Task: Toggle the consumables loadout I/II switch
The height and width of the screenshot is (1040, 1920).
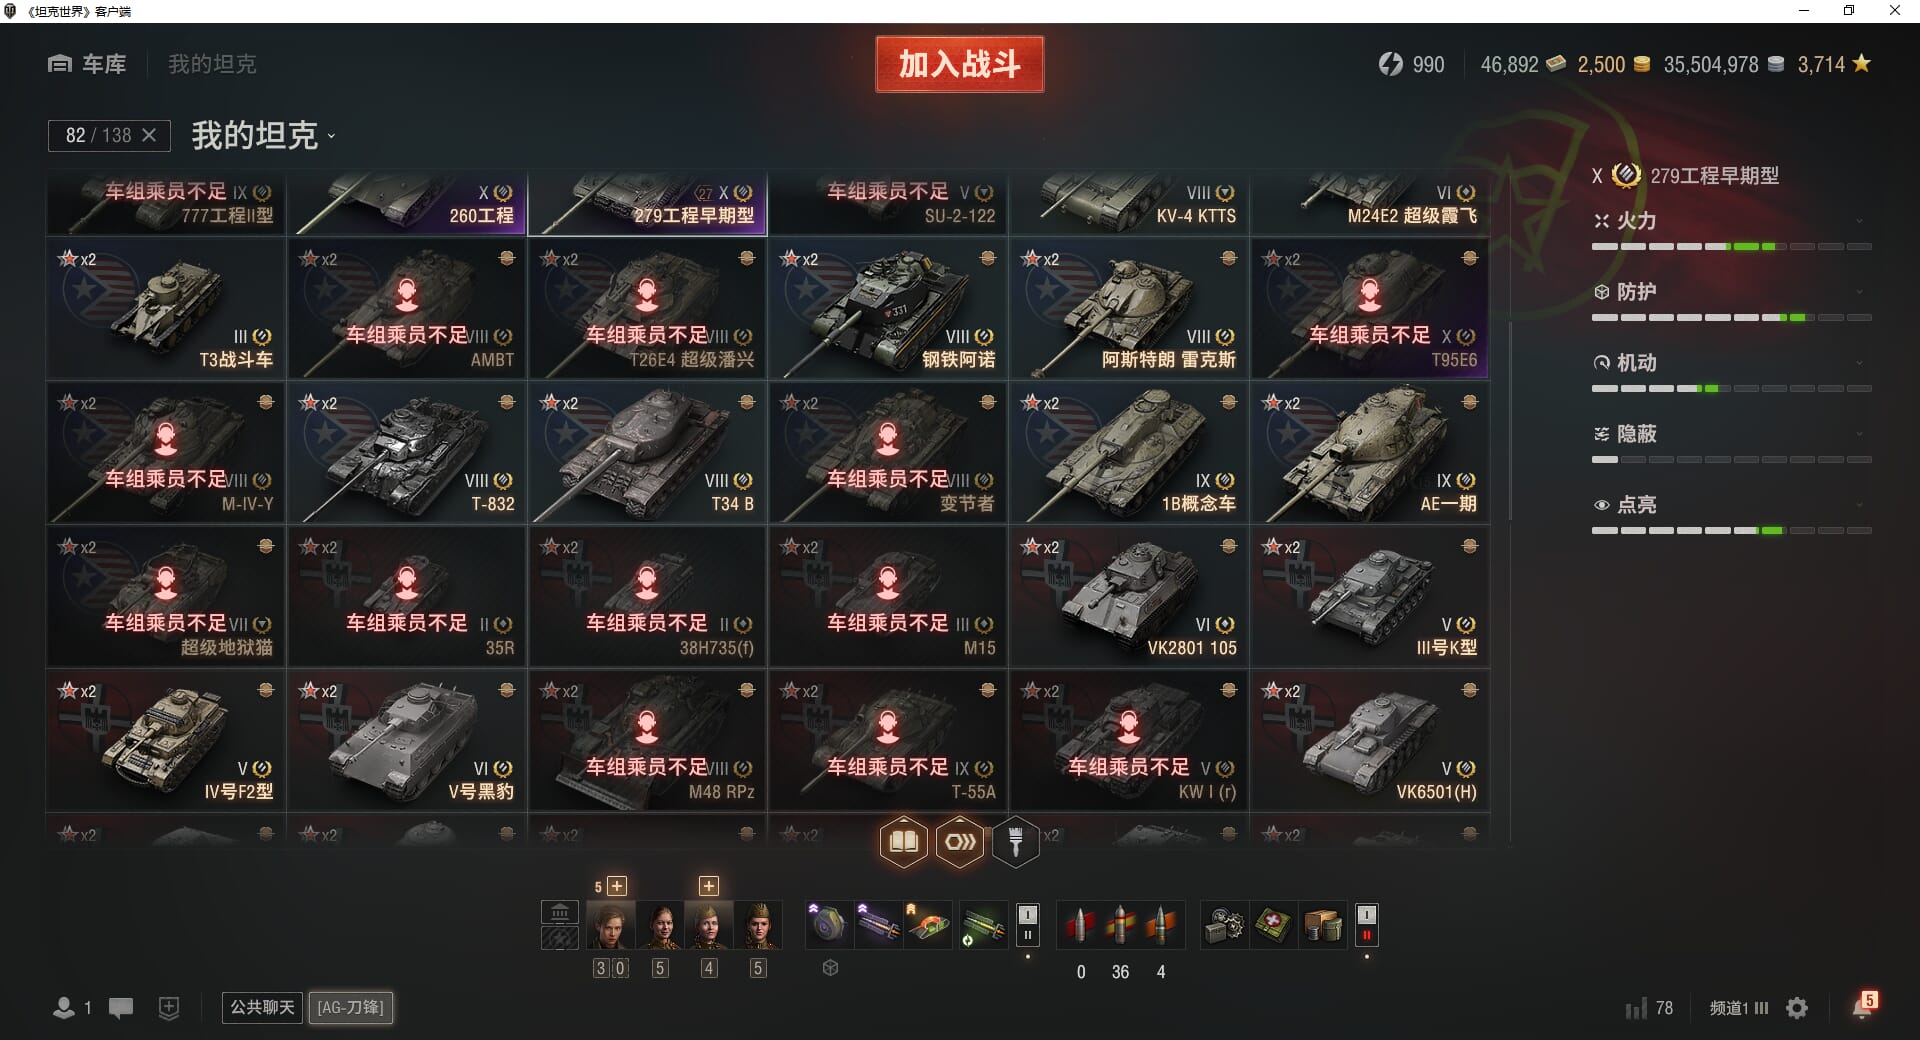Action: coord(1366,925)
